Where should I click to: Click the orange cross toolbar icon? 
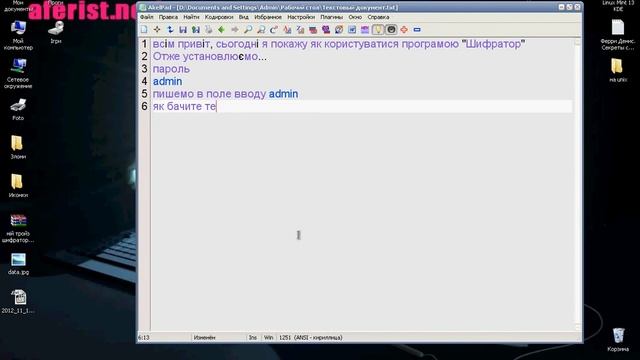point(404,29)
